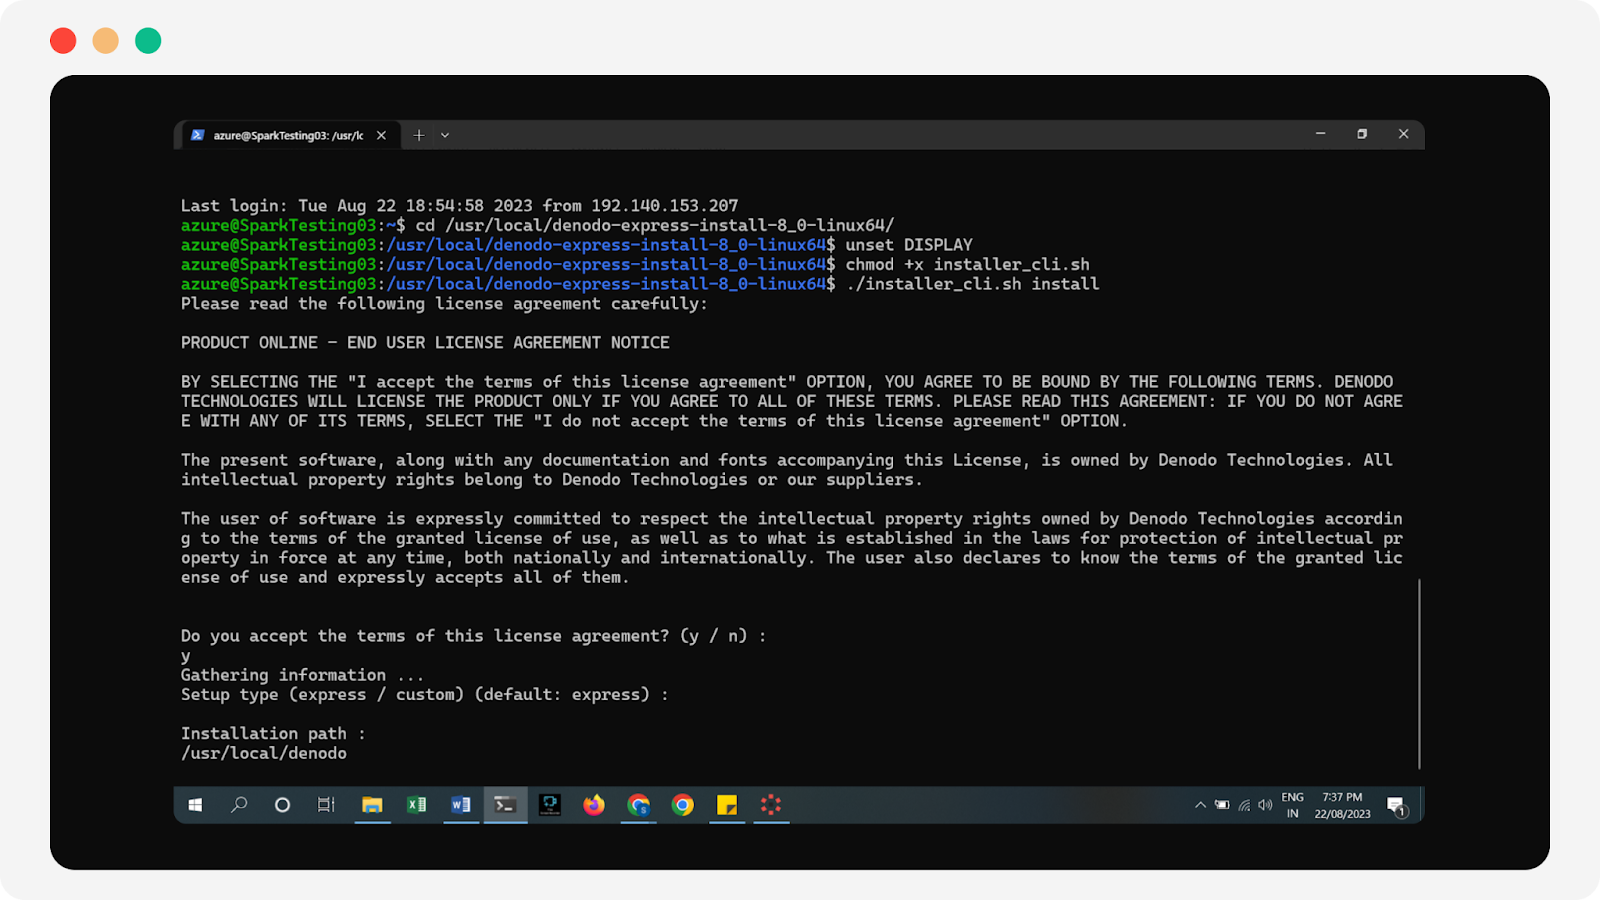1600x900 pixels.
Task: Click the green macOS-style dot
Action: click(x=148, y=41)
